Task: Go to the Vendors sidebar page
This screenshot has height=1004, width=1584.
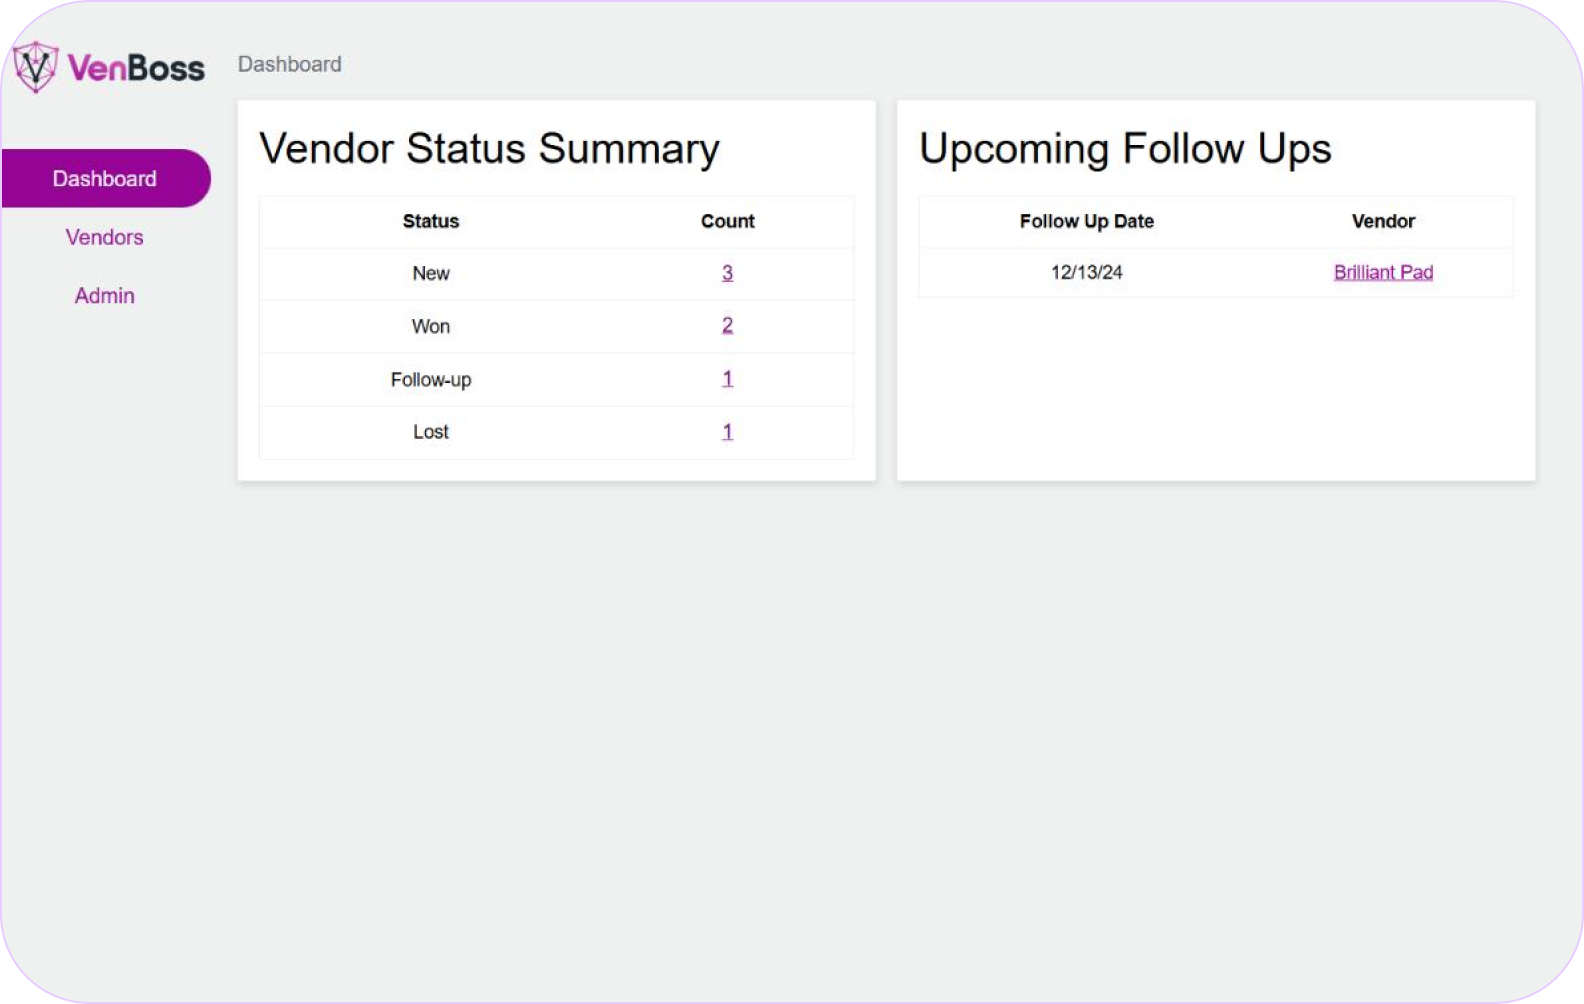Action: (x=105, y=237)
